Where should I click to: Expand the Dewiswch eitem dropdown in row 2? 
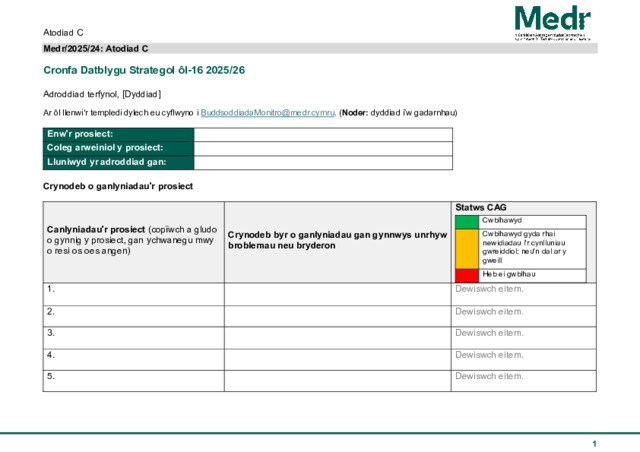point(489,311)
